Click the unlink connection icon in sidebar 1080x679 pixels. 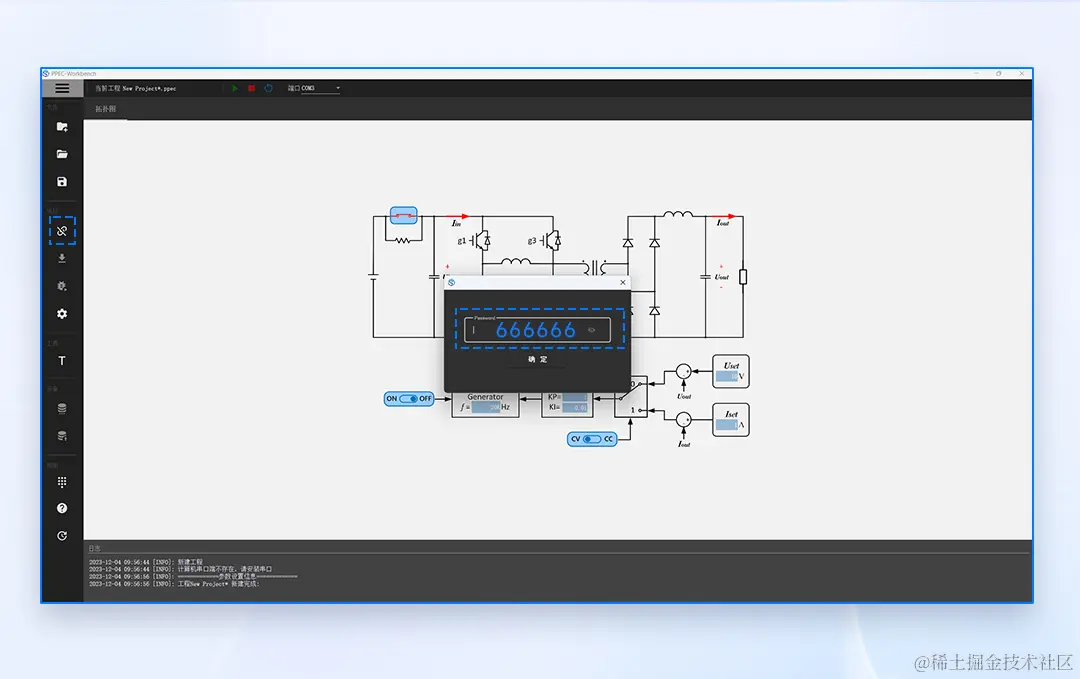tap(62, 231)
